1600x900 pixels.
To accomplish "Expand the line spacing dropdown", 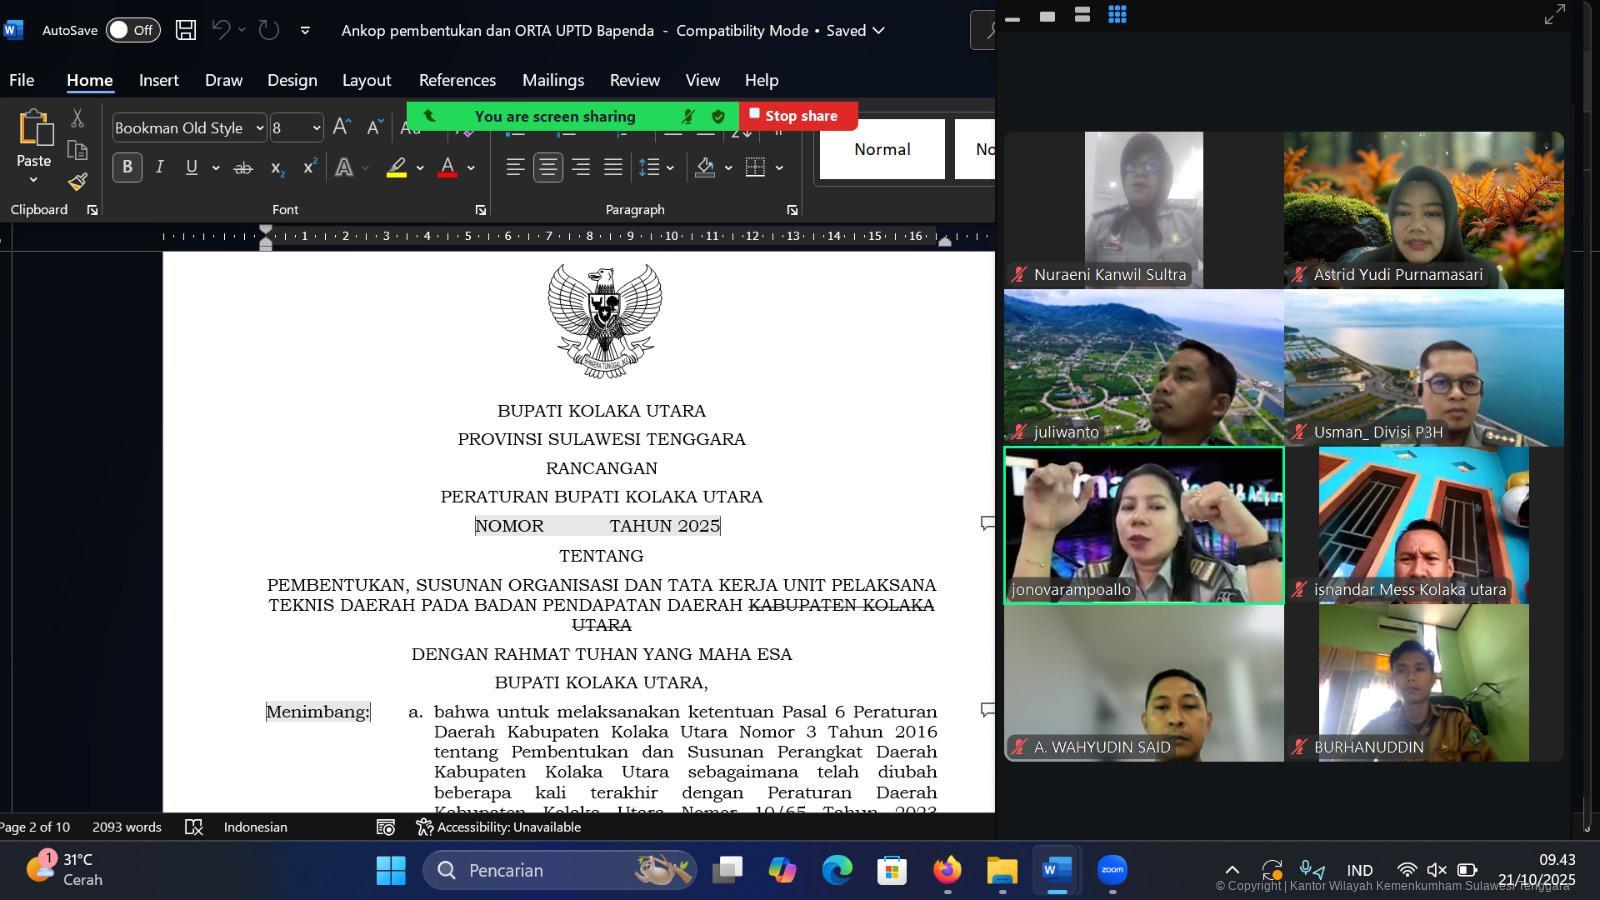I will coord(670,168).
